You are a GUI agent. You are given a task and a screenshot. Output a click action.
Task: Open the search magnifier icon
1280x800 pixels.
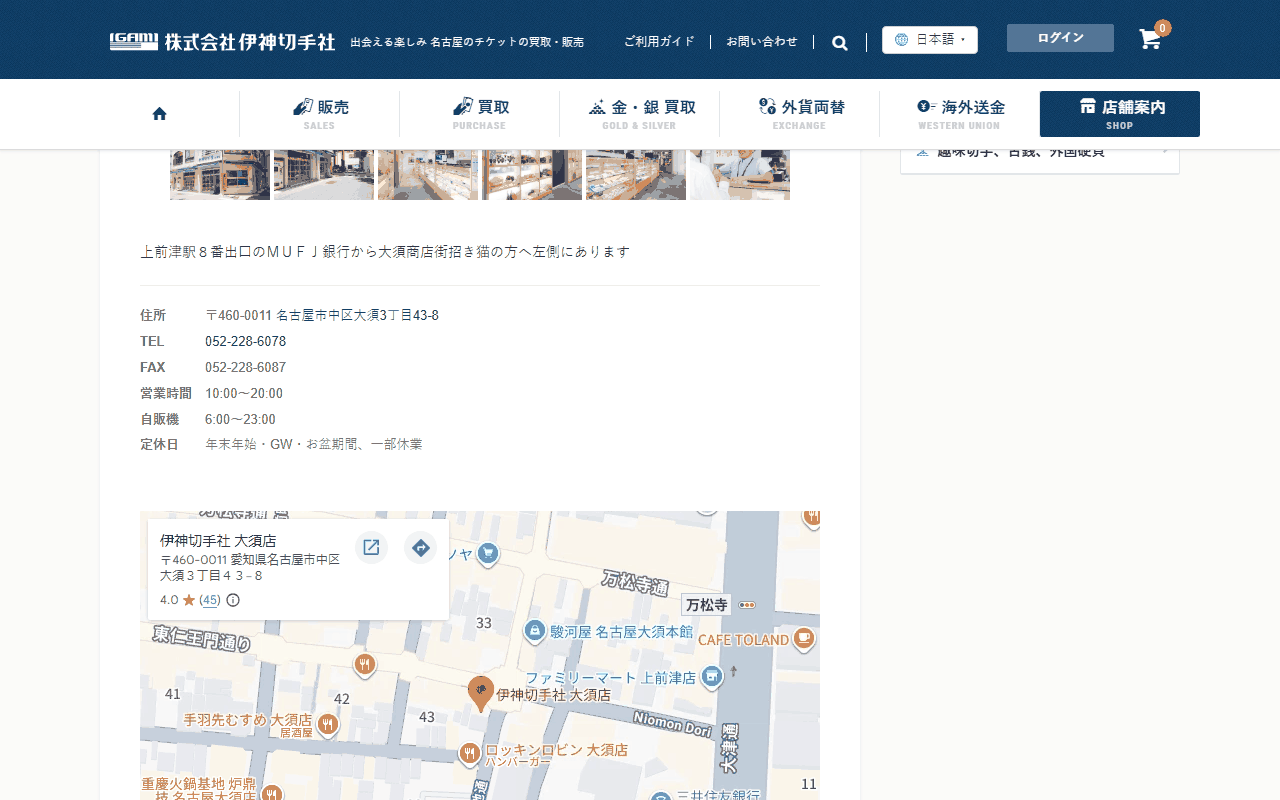tap(840, 43)
